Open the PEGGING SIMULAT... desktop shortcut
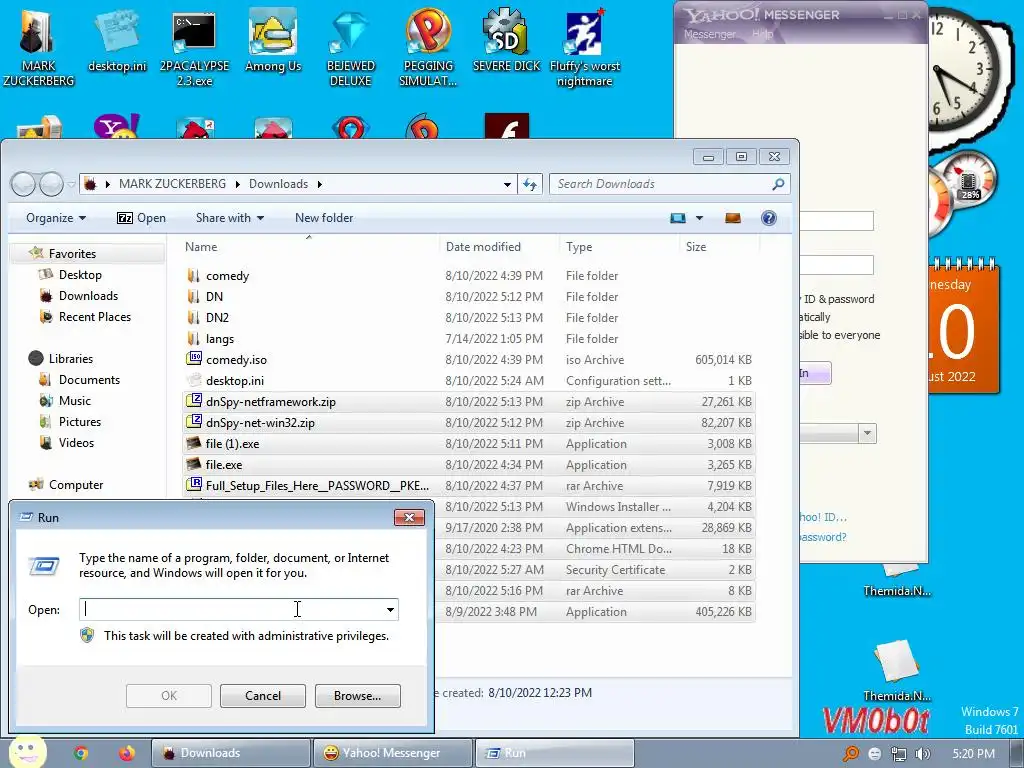1024x768 pixels. pos(428,47)
